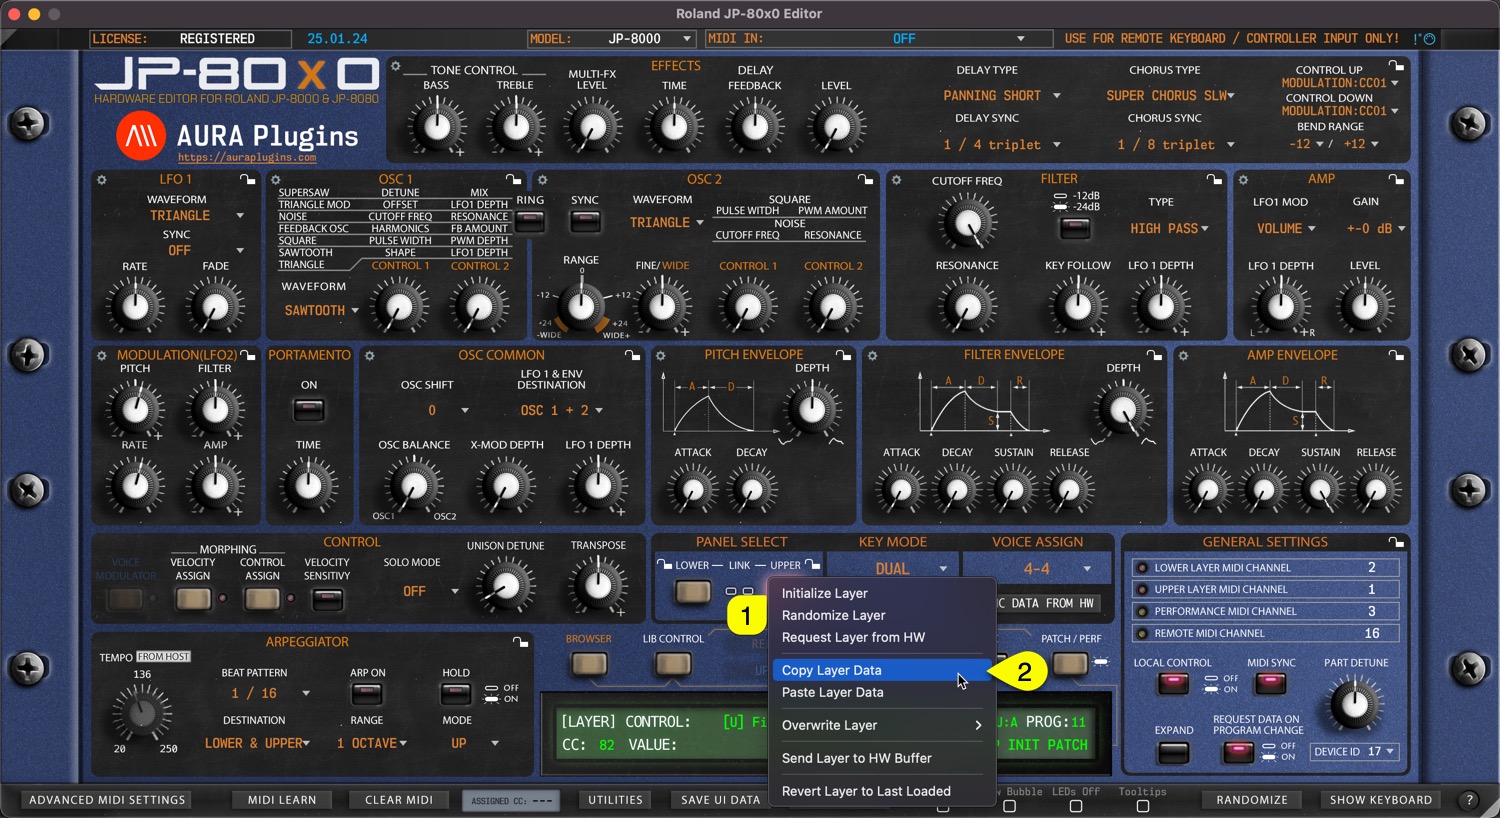The width and height of the screenshot is (1500, 818).
Task: Click the Pitch Envelope gear icon
Action: point(661,355)
